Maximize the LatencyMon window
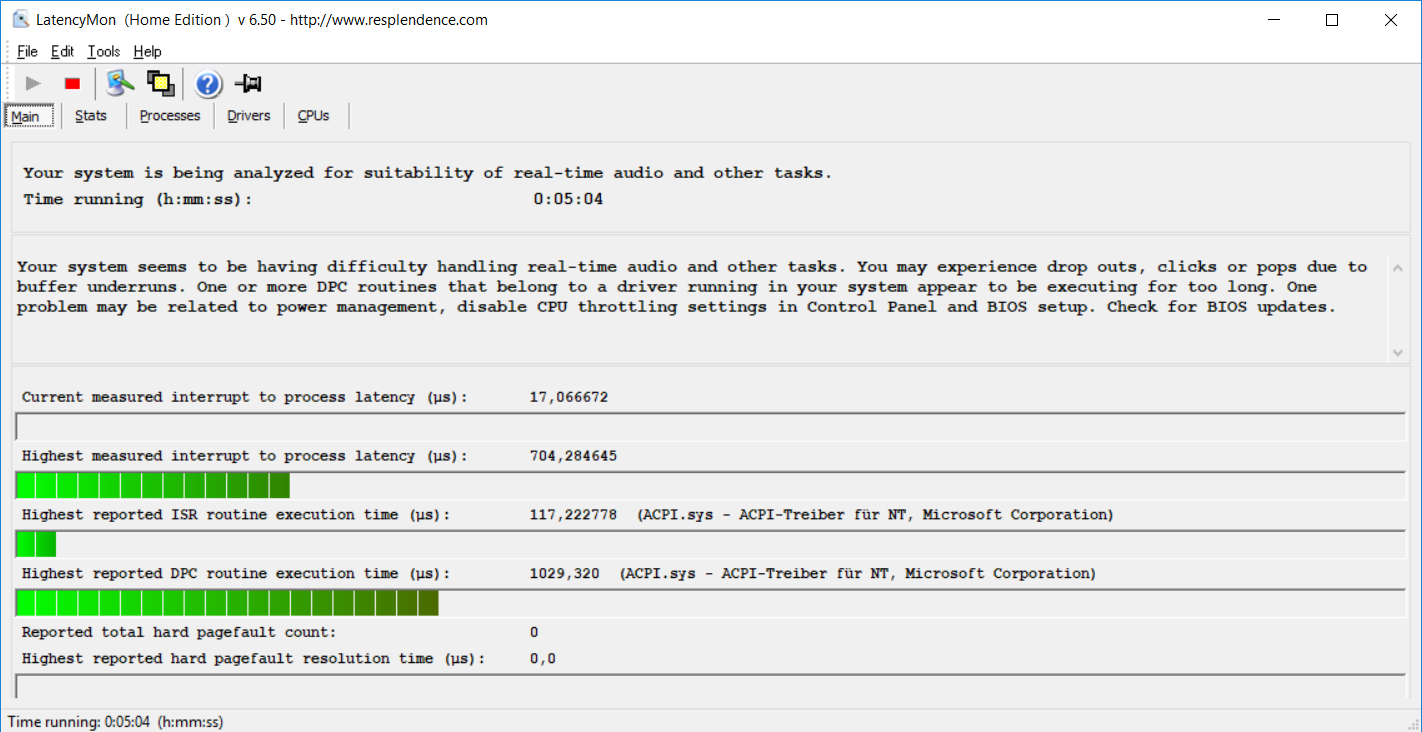 coord(1332,20)
